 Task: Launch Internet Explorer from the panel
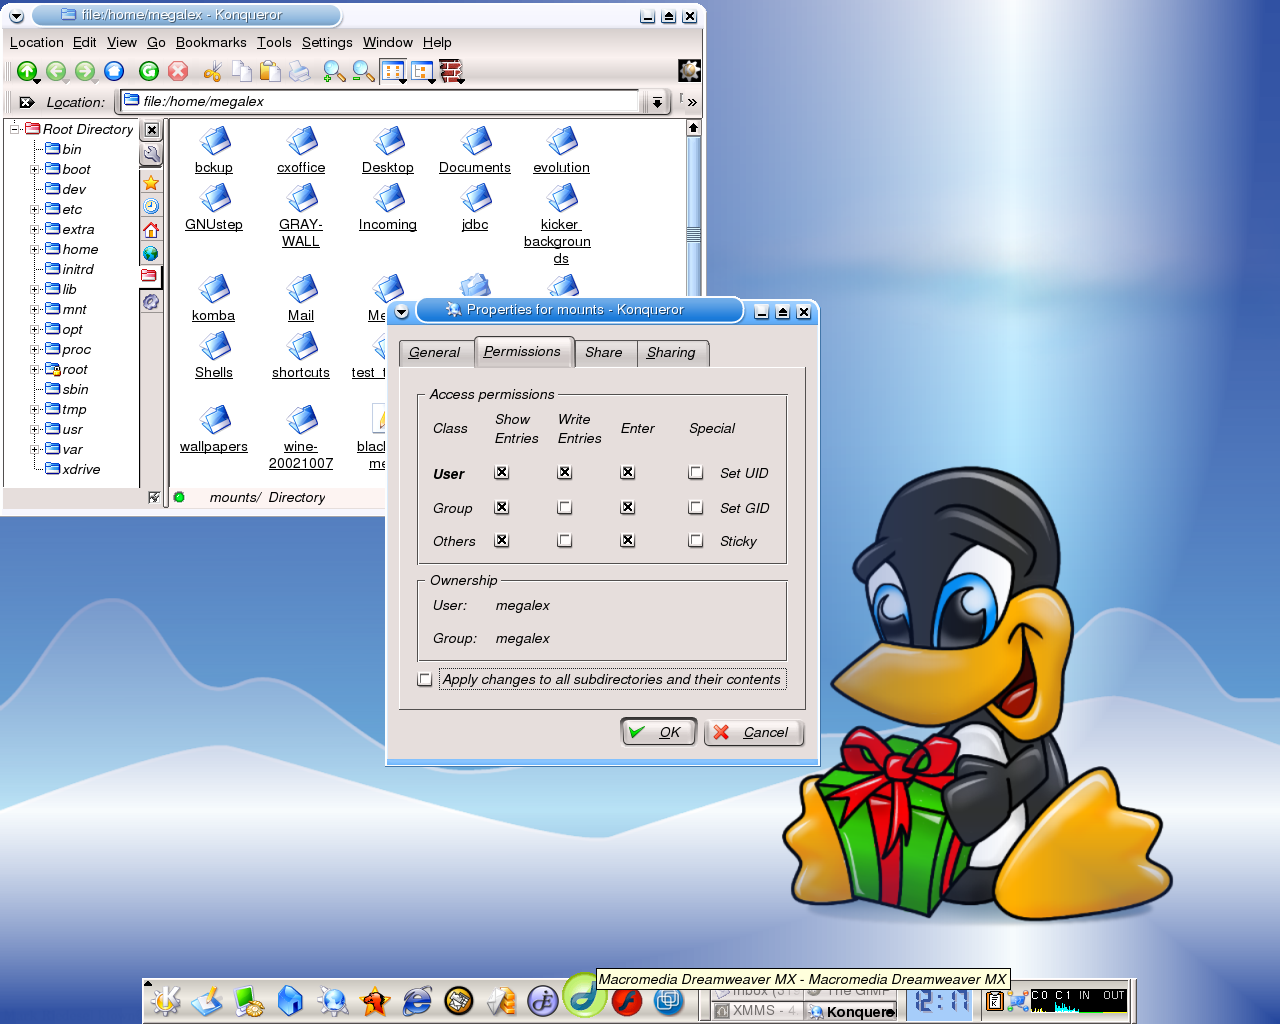coord(417,1000)
